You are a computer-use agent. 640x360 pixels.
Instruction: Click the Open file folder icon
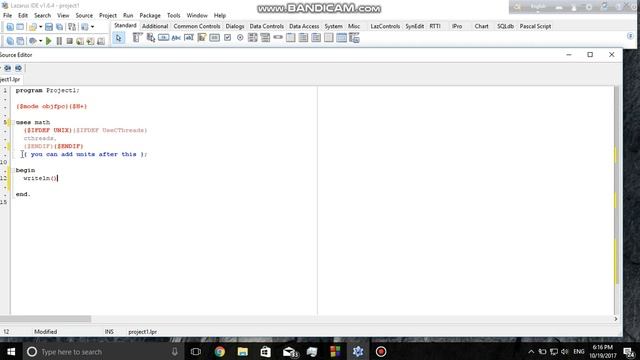click(33, 27)
